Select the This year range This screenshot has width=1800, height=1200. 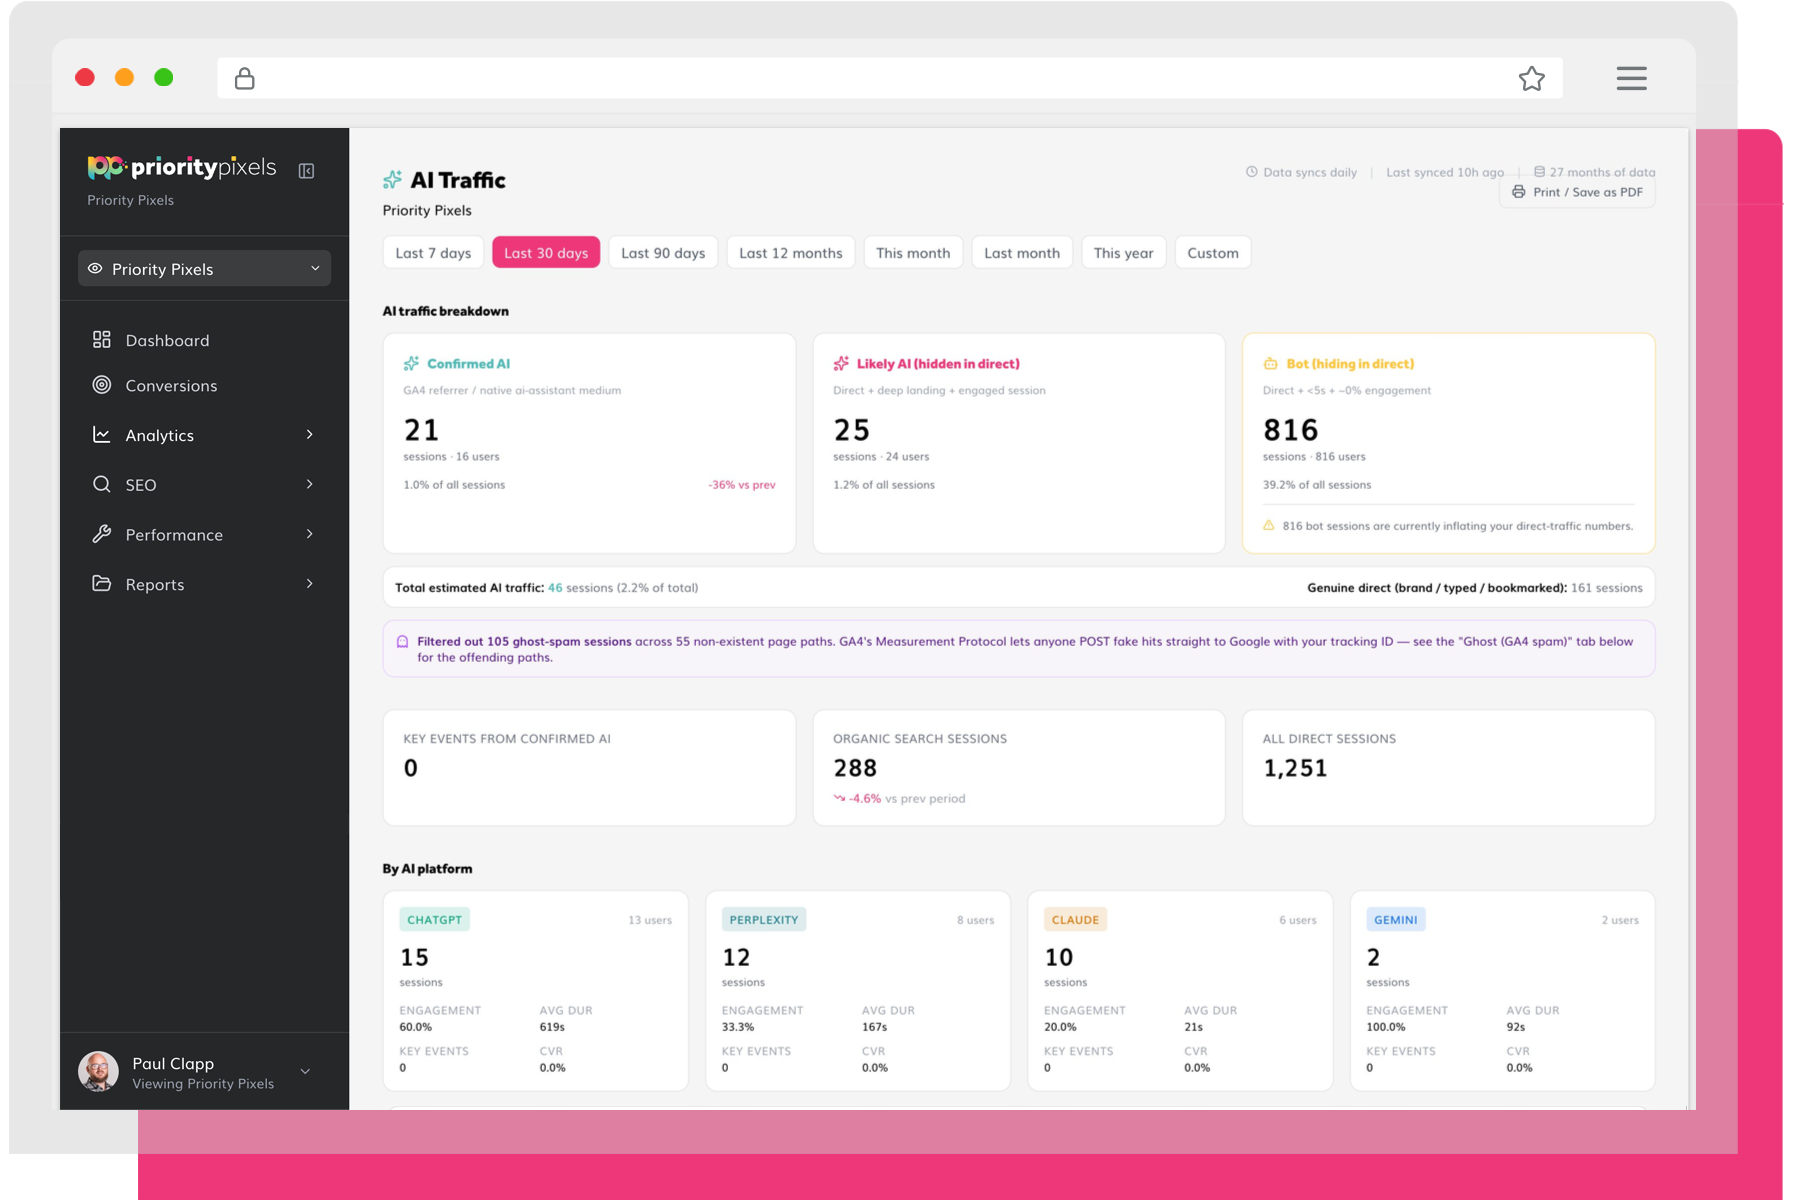pyautogui.click(x=1123, y=253)
